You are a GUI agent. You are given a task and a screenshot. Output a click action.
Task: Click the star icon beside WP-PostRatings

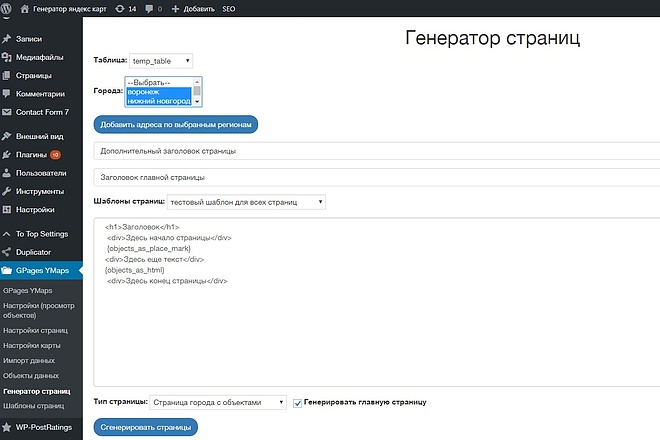6,427
